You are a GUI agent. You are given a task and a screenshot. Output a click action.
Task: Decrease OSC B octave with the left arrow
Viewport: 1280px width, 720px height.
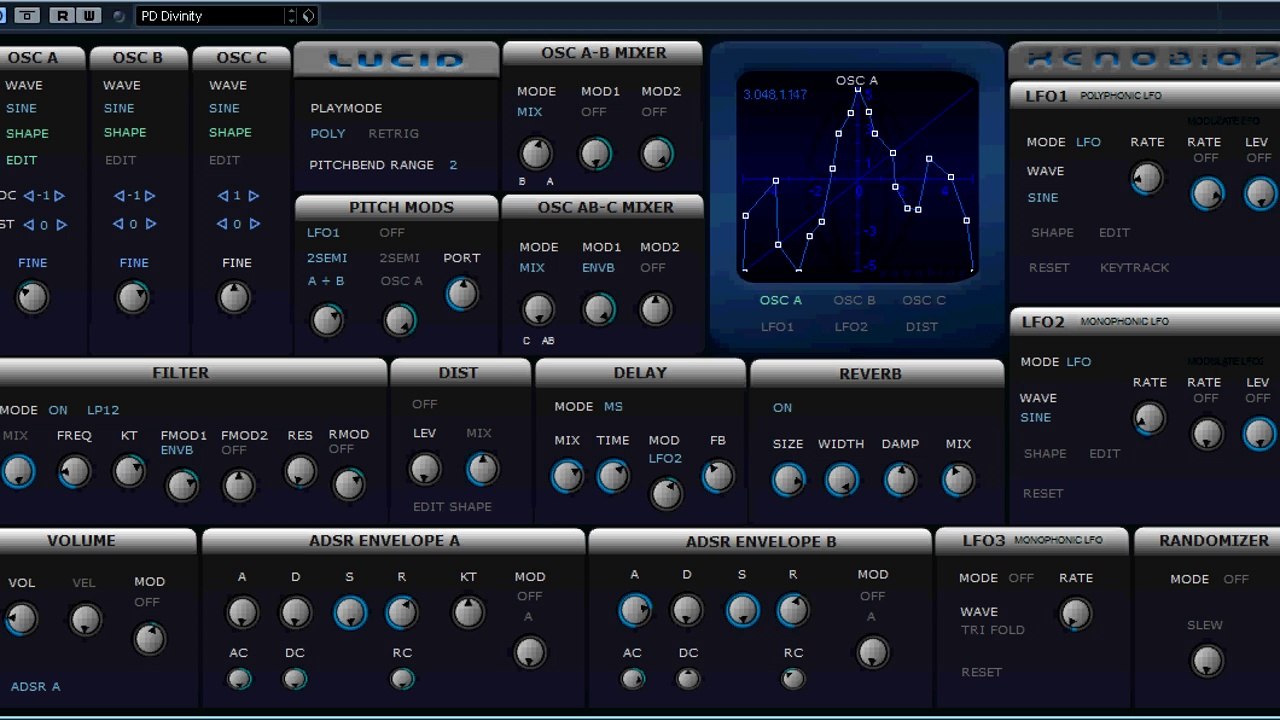[120, 196]
